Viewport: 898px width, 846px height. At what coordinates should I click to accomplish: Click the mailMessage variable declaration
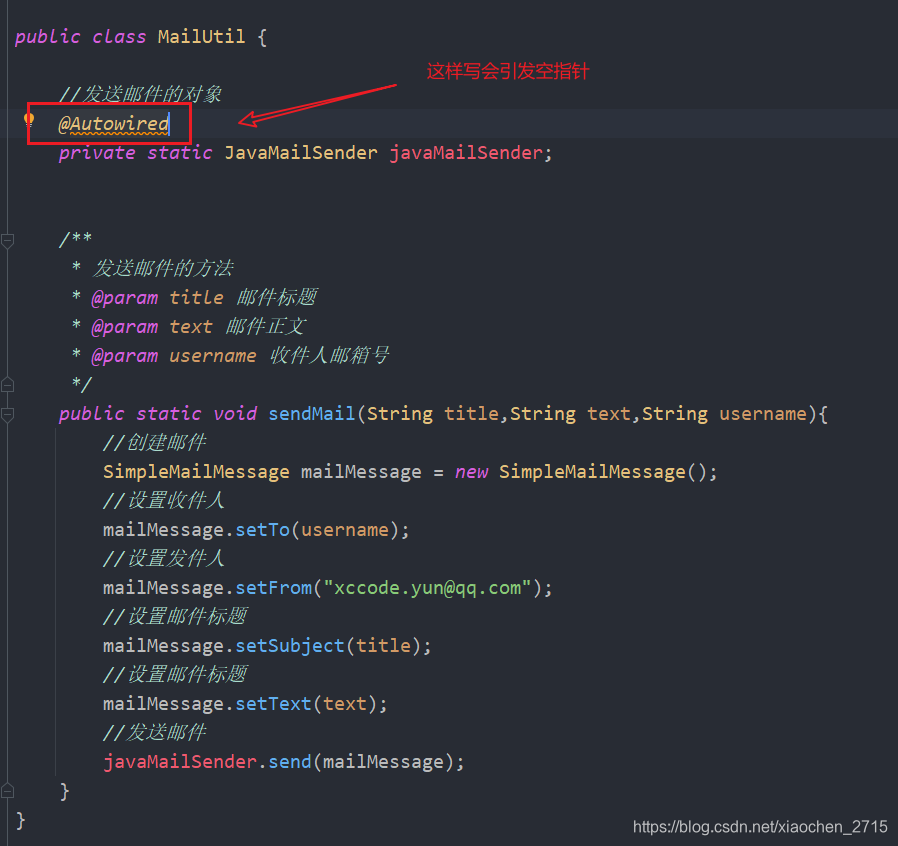pos(361,472)
